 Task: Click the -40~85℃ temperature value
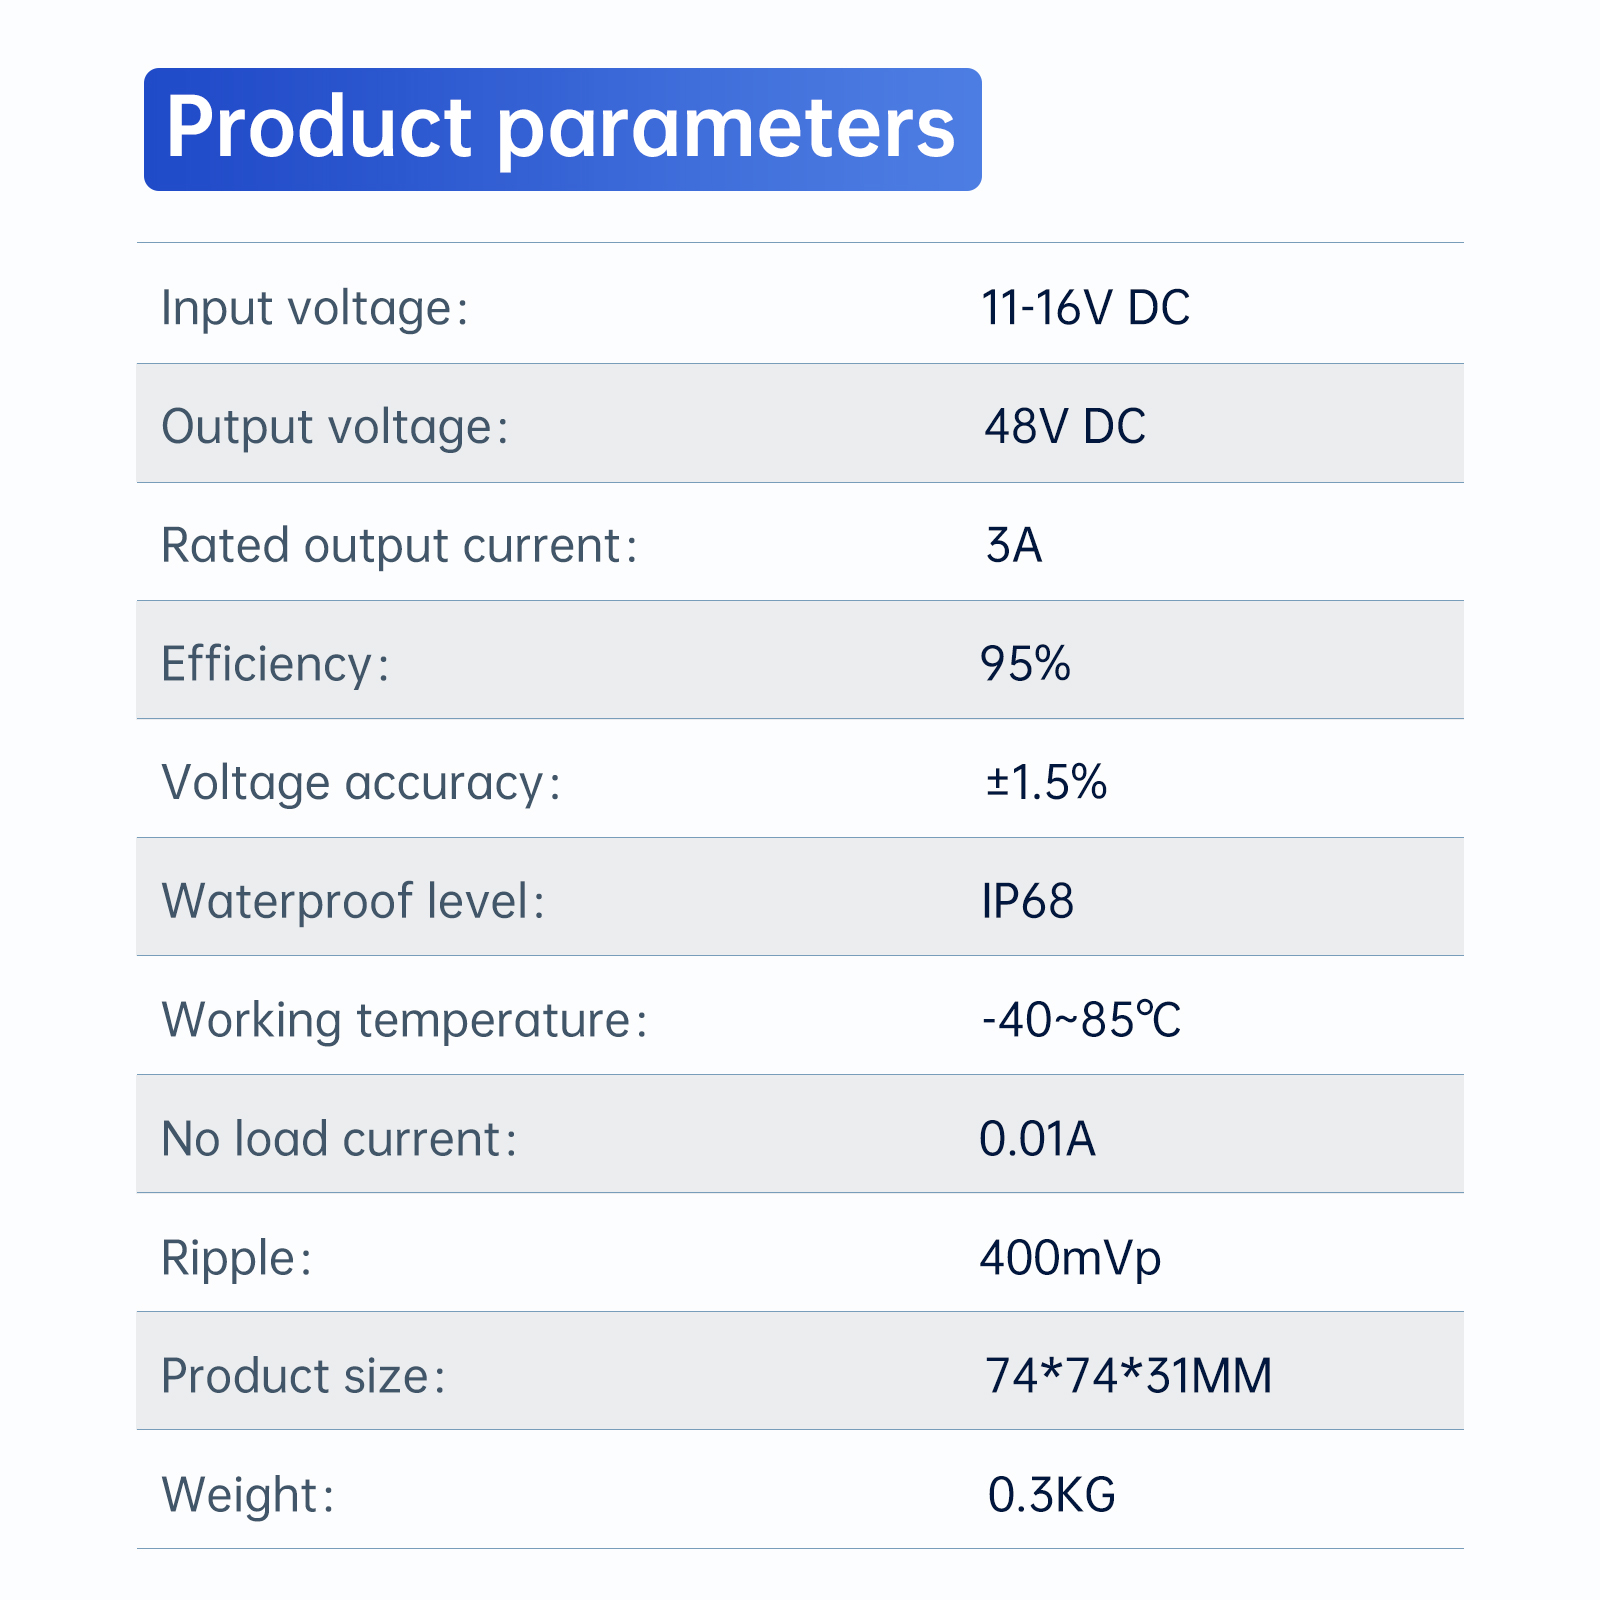(x=1081, y=1020)
